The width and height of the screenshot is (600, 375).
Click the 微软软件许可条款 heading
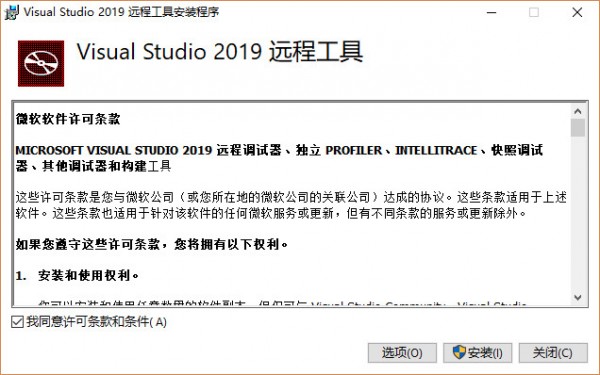pyautogui.click(x=68, y=119)
